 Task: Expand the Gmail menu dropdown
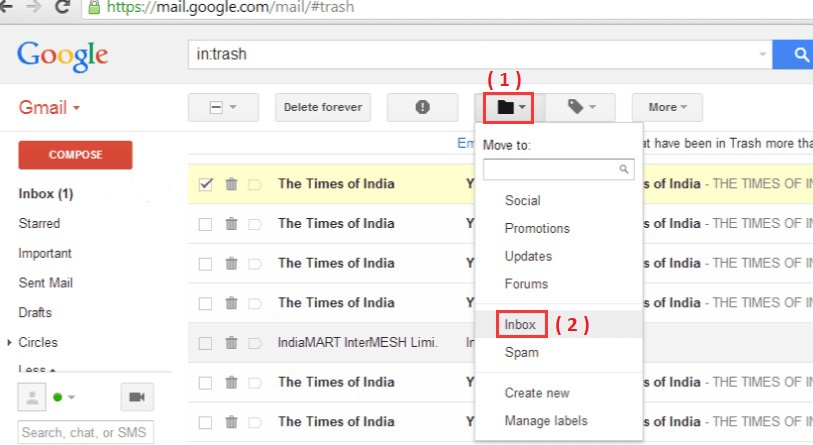(49, 108)
